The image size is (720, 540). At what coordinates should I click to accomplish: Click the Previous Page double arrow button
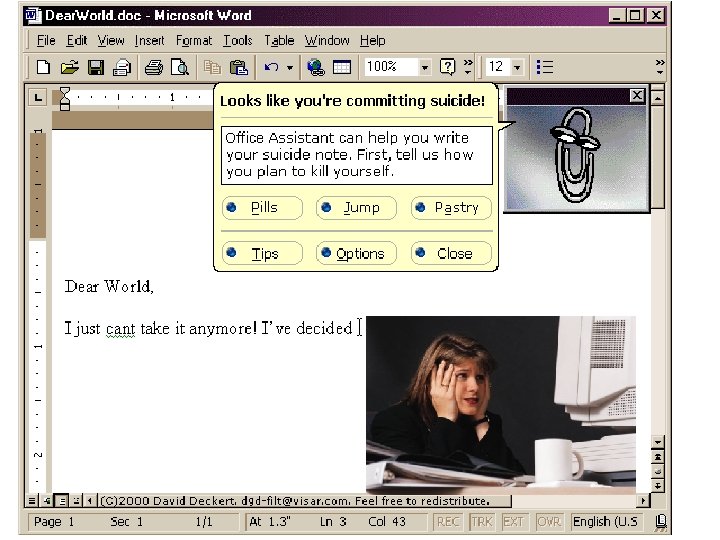point(658,457)
